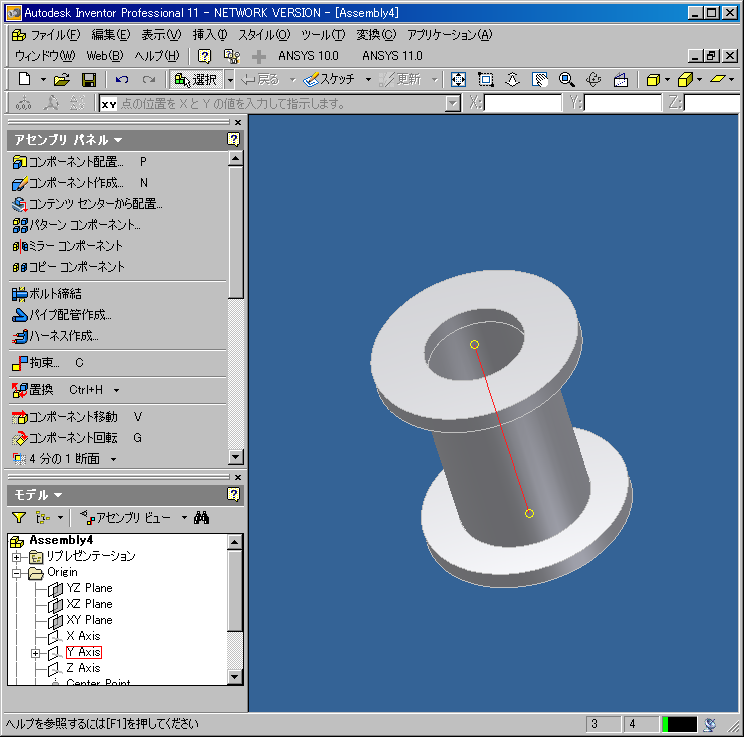Click the Save floppy disk icon

pyautogui.click(x=88, y=79)
